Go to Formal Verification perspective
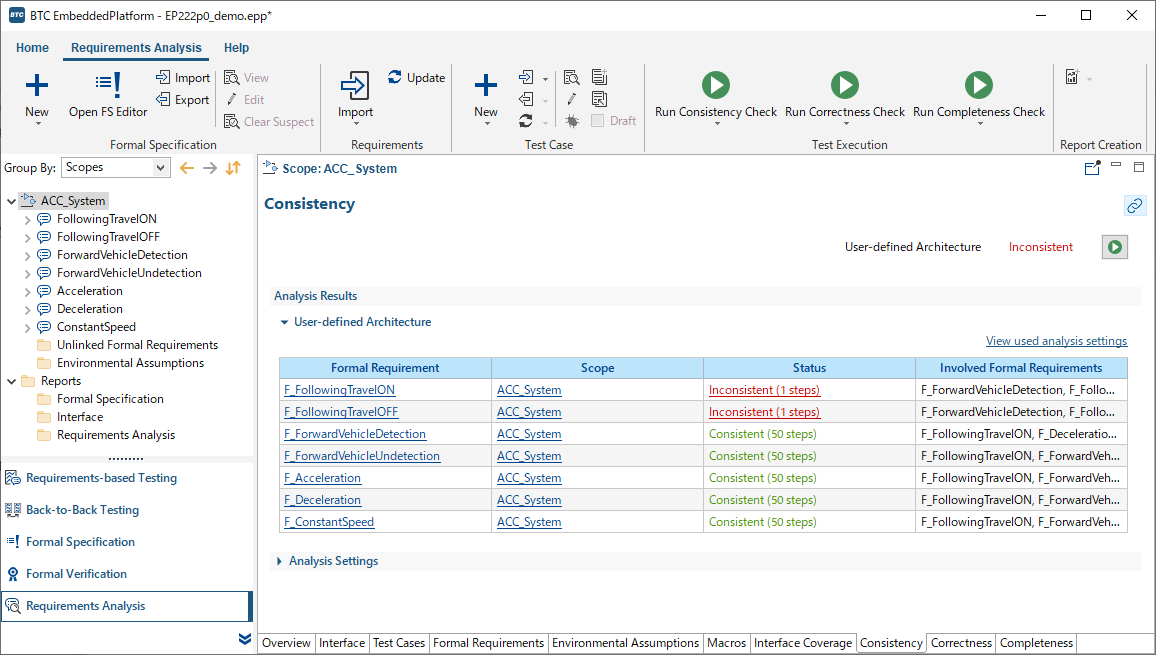This screenshot has width=1156, height=655. (x=76, y=574)
